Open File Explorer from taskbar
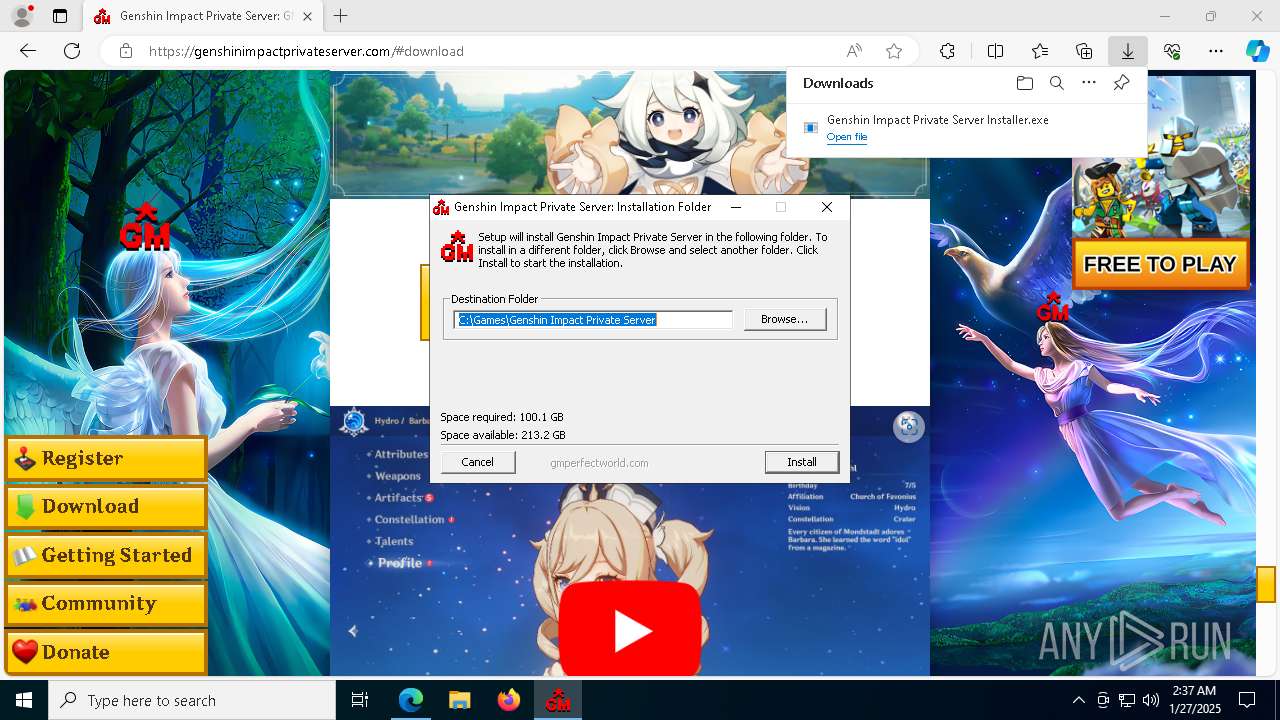The image size is (1280, 720). point(459,700)
